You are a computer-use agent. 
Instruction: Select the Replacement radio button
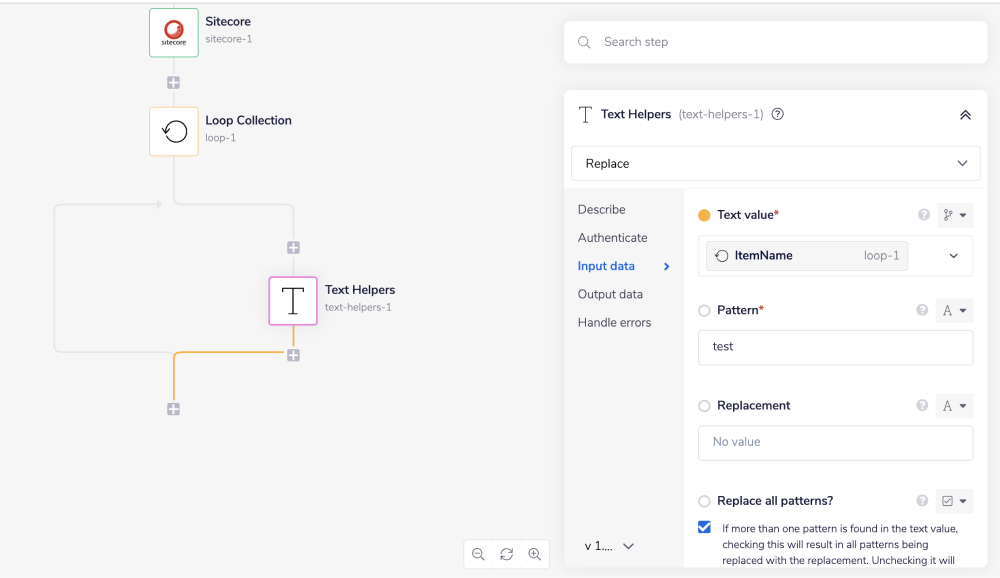click(704, 406)
